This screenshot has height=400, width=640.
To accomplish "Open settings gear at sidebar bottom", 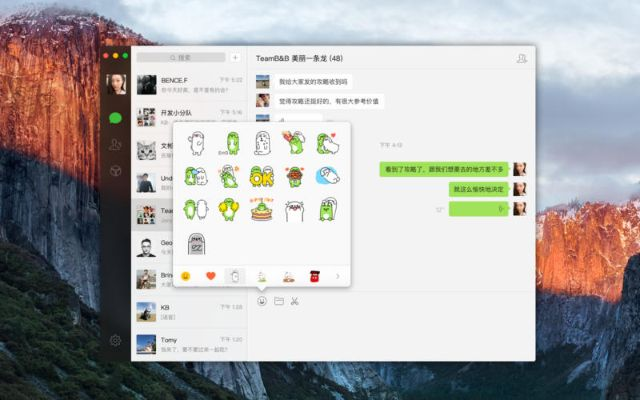I will (116, 341).
